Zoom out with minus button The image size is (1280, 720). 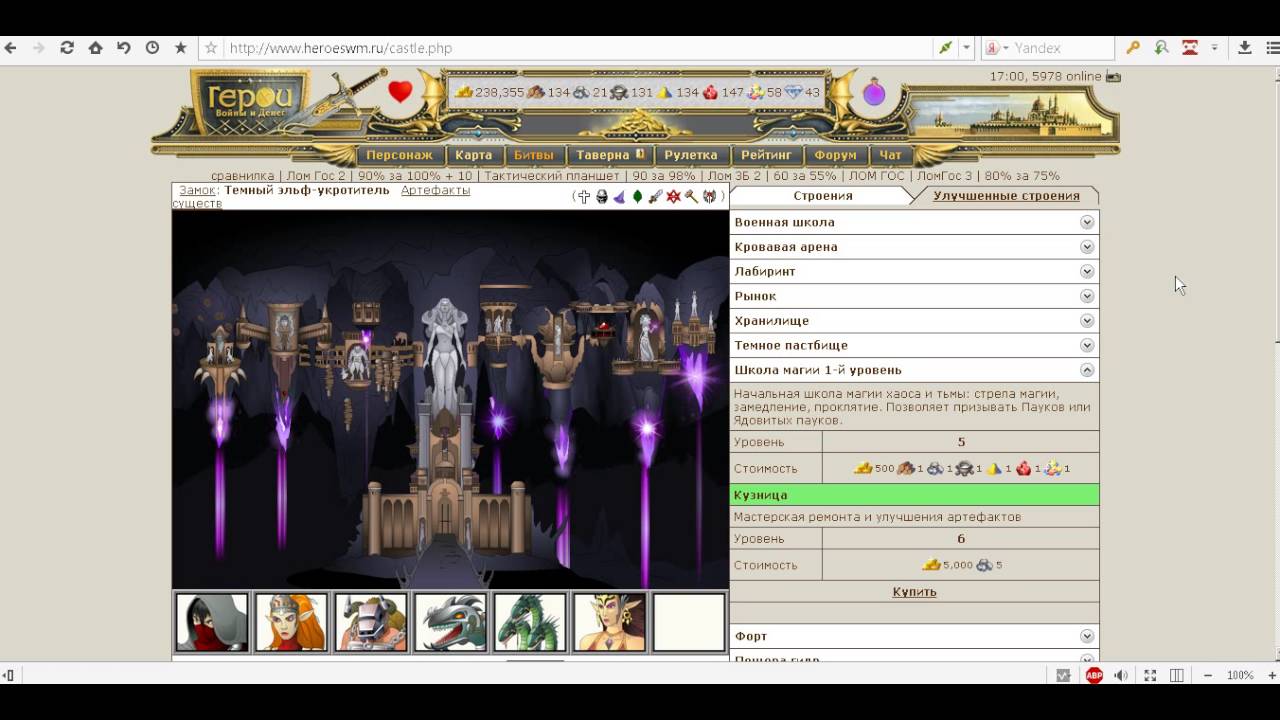(1207, 675)
